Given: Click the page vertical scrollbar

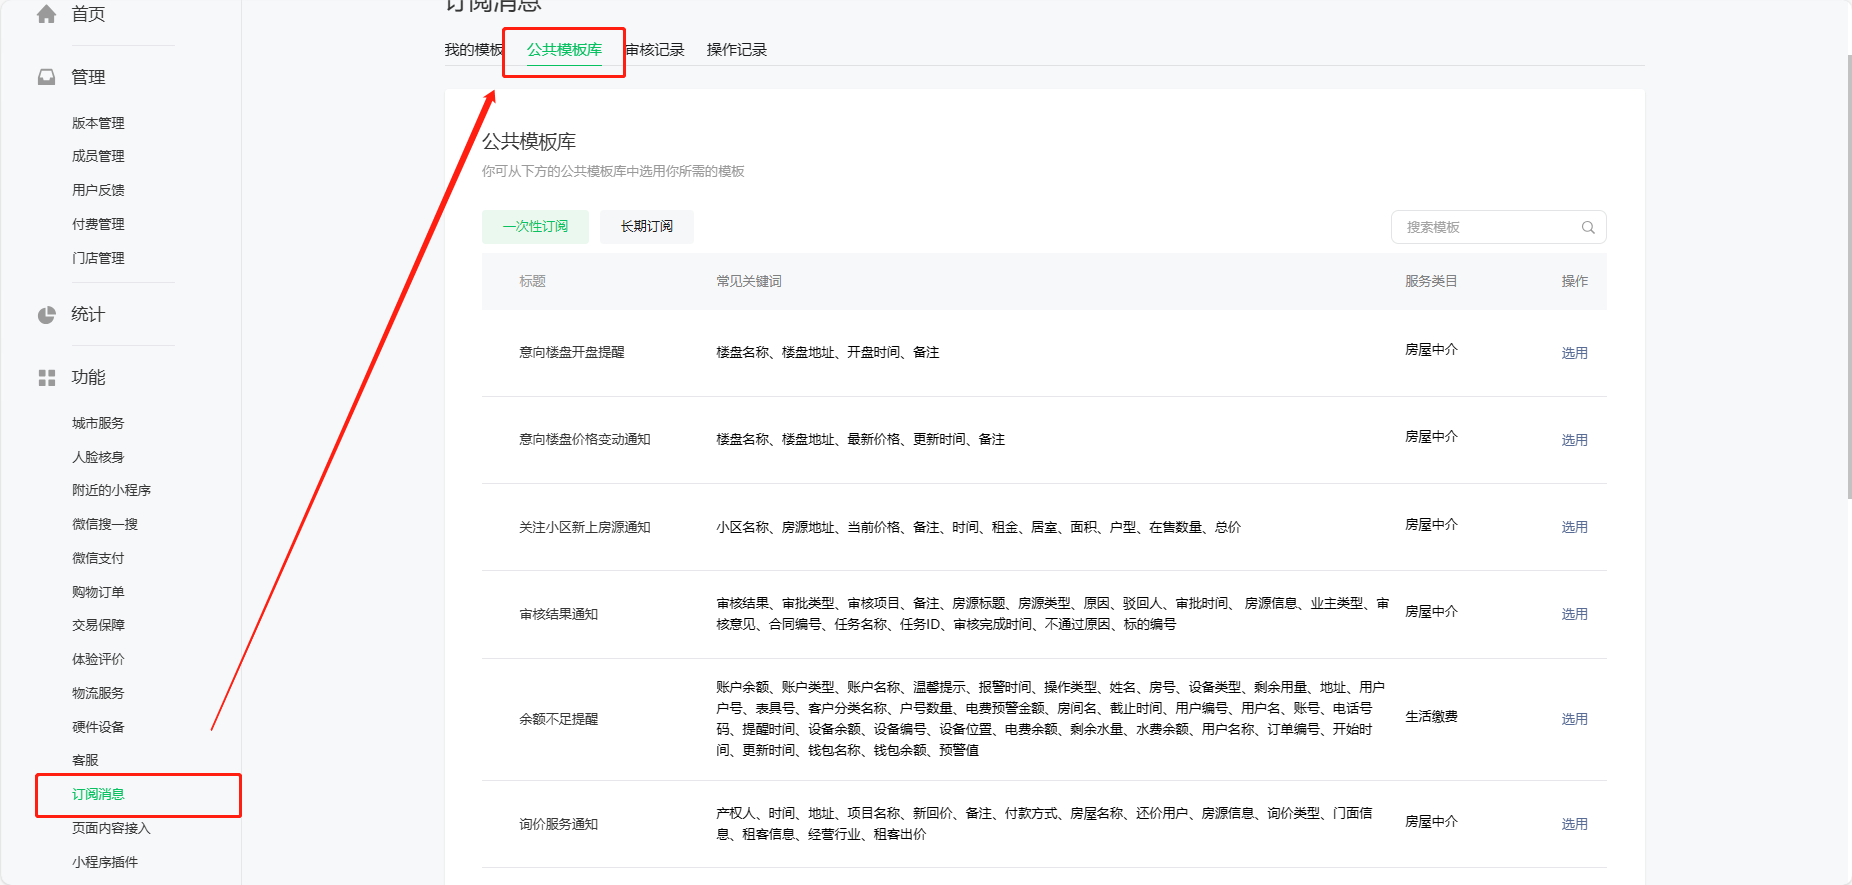Looking at the screenshot, I should coord(1849,275).
